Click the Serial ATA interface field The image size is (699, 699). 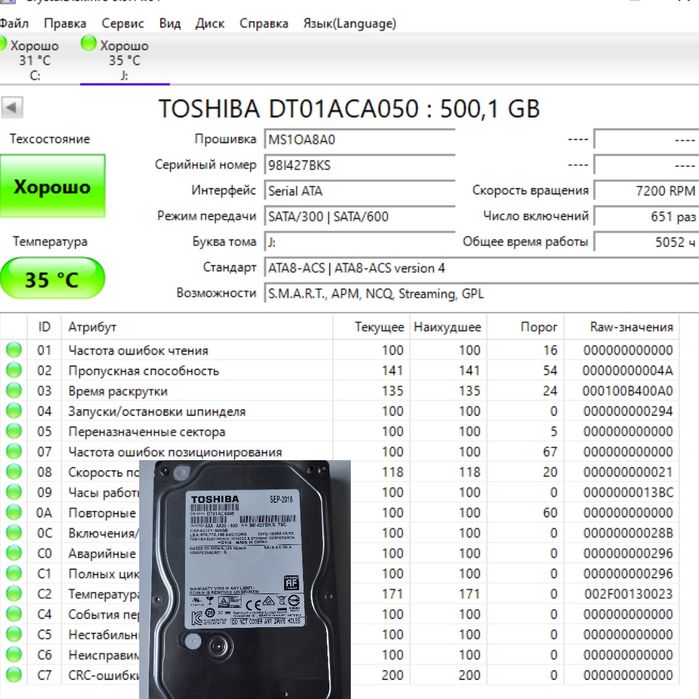click(x=359, y=191)
